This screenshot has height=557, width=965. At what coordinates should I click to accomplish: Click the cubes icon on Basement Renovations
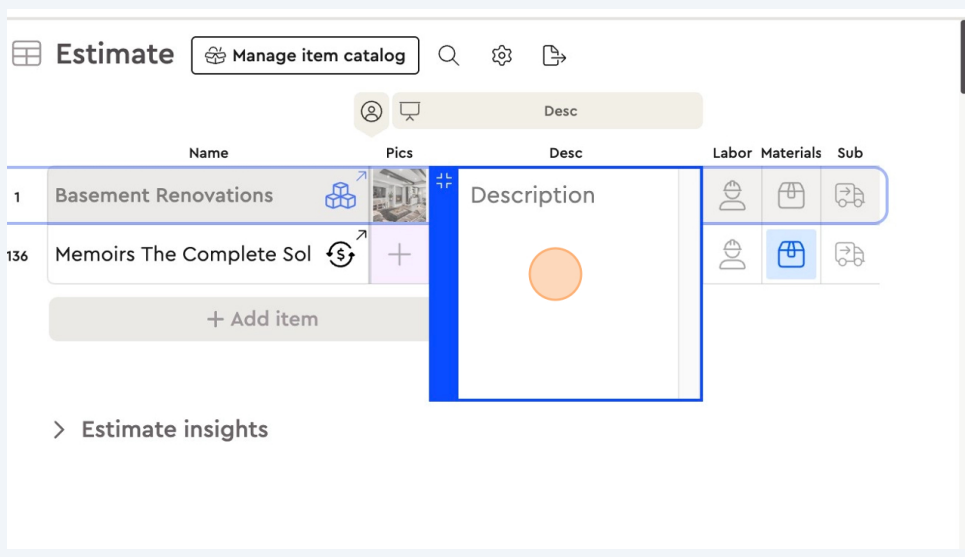(340, 197)
